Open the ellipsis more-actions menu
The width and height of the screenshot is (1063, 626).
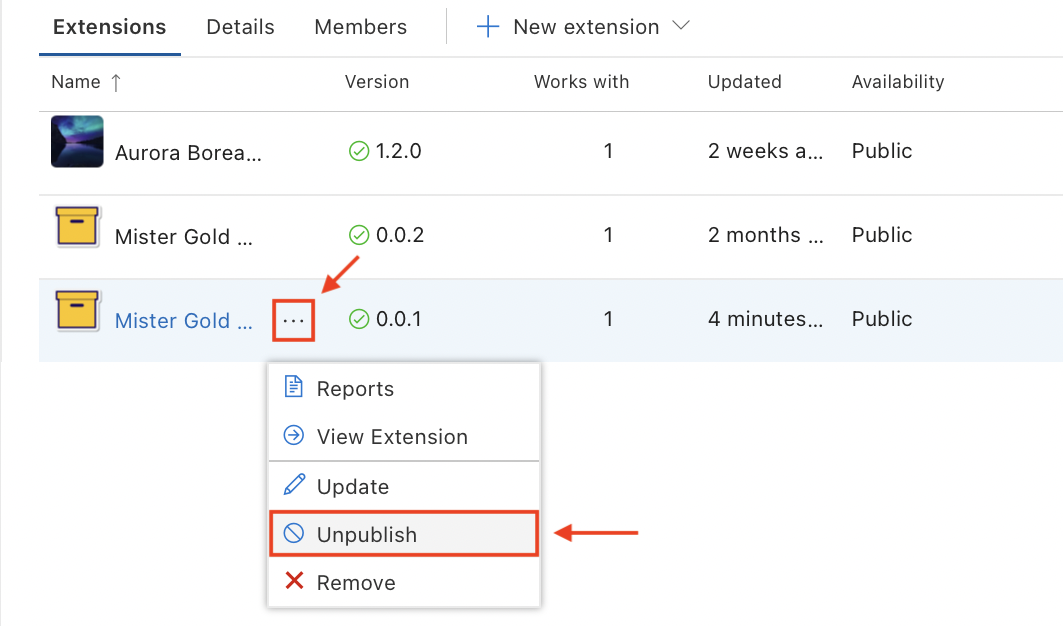(293, 319)
